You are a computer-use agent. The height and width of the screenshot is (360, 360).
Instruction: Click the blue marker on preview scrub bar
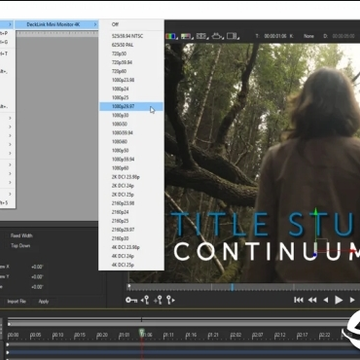232,287
